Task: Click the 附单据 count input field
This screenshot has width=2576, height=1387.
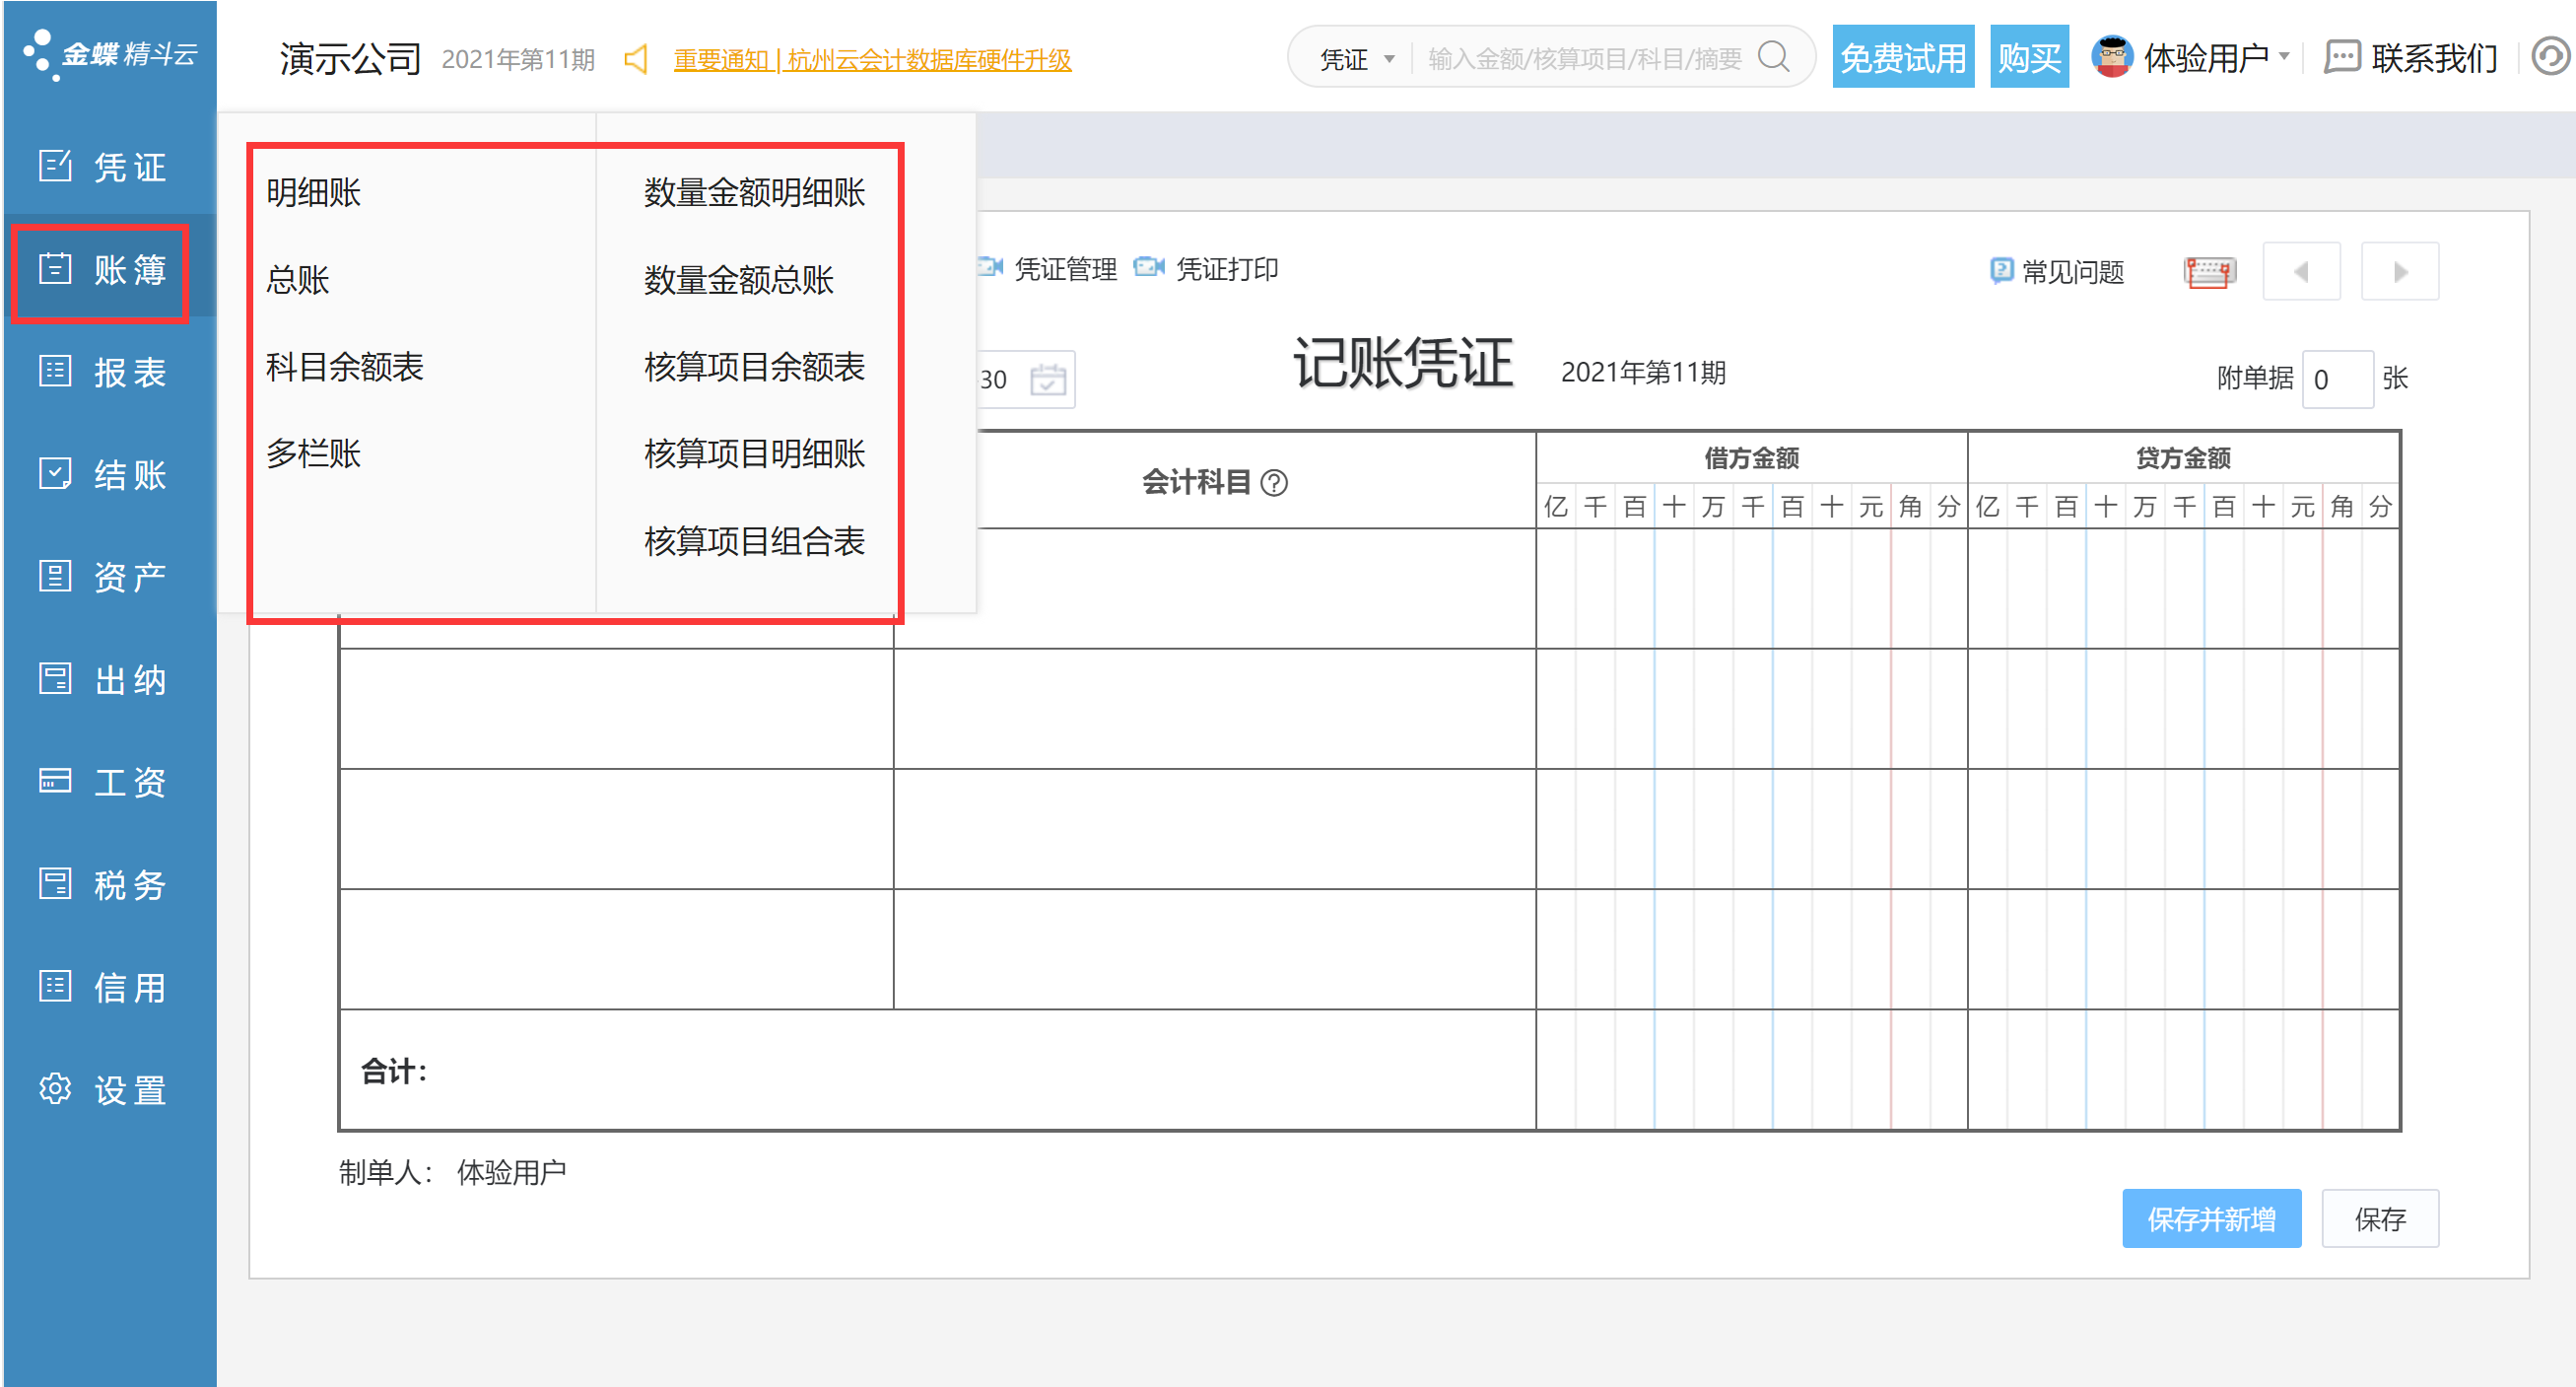Action: [2336, 380]
